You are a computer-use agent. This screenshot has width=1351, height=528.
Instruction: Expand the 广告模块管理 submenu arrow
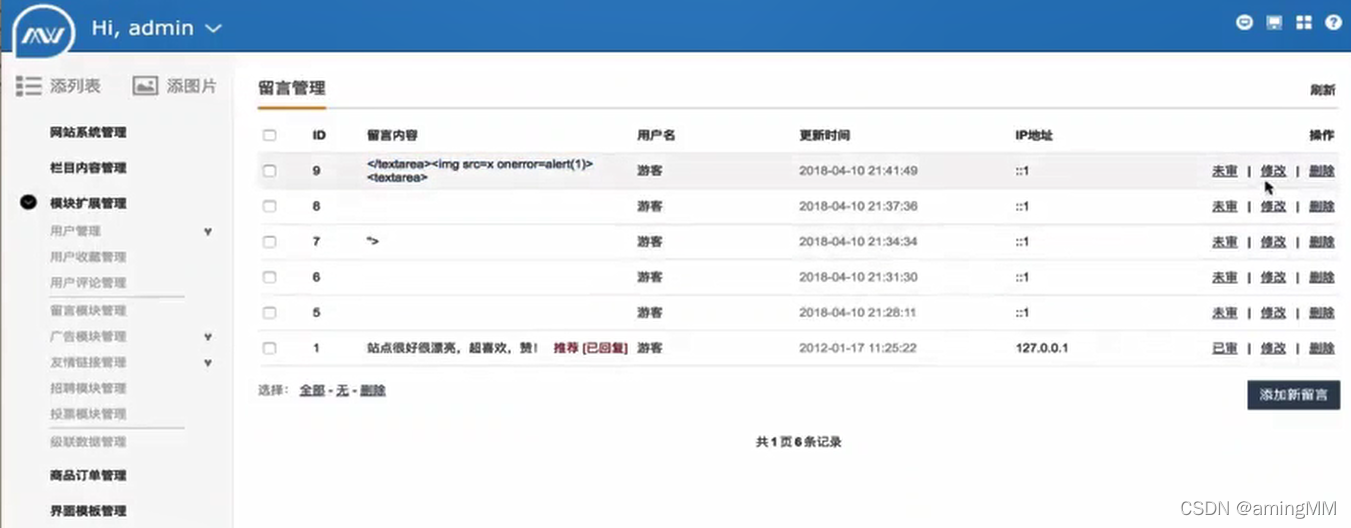pyautogui.click(x=208, y=337)
